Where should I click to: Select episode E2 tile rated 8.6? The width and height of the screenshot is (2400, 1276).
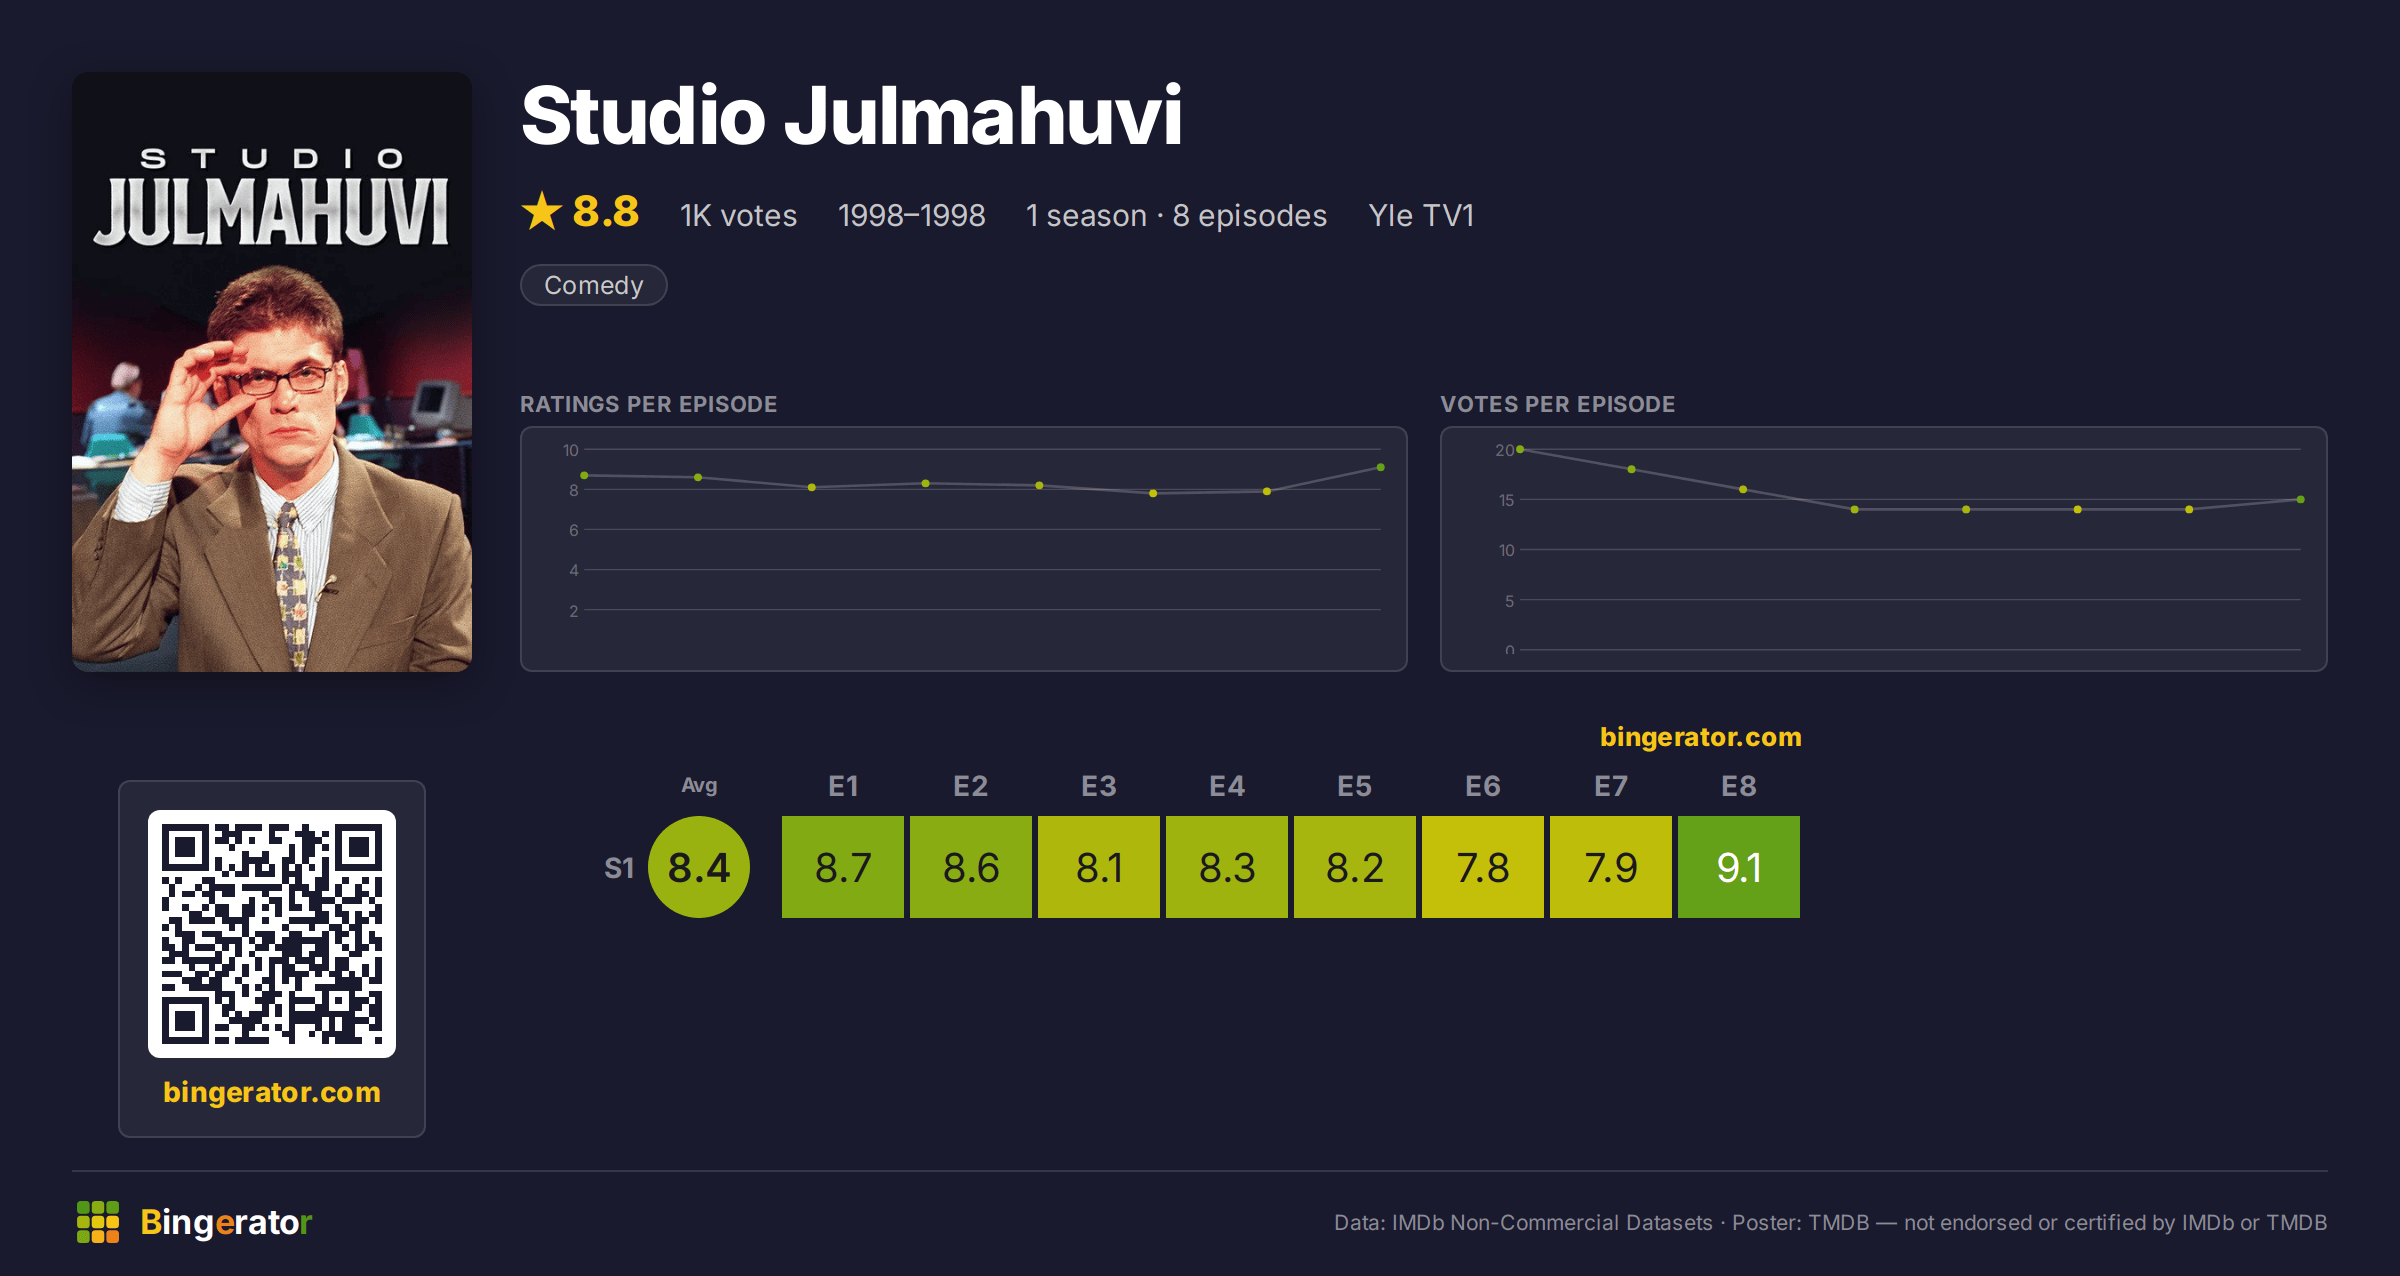coord(971,867)
